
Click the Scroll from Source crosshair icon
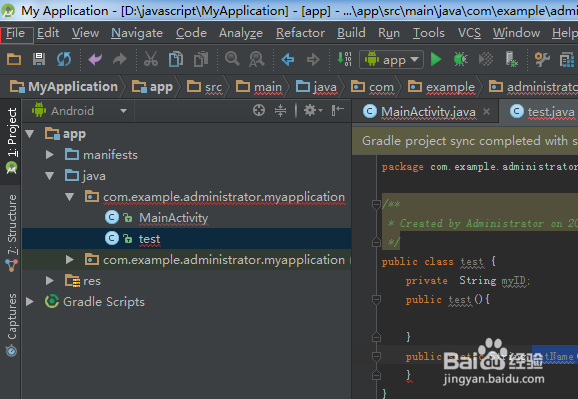coord(259,110)
